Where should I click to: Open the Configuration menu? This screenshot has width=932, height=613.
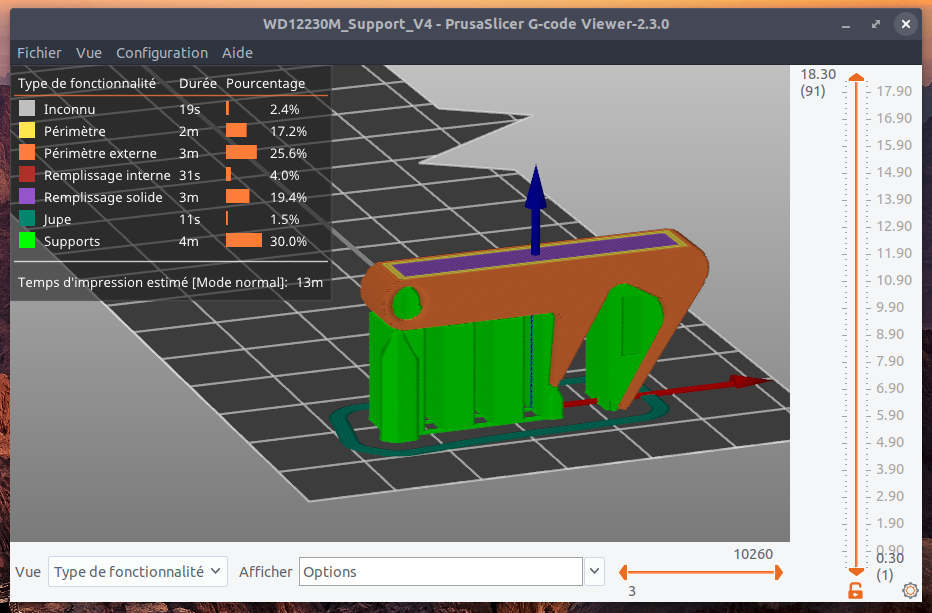pyautogui.click(x=162, y=53)
